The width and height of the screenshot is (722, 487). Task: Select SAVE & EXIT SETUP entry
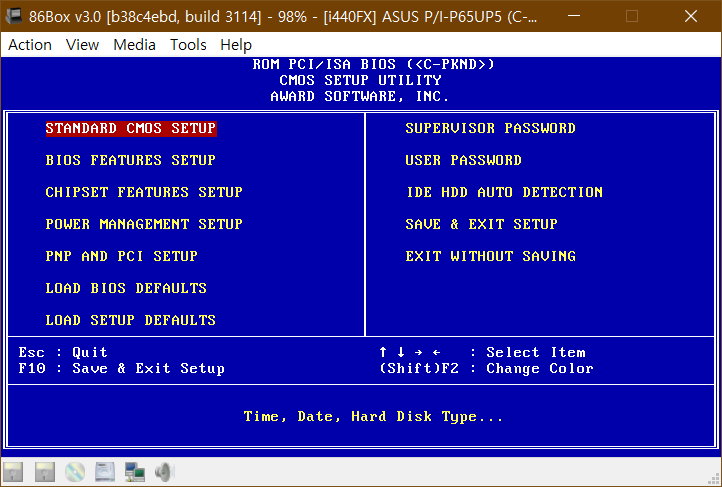(x=481, y=224)
